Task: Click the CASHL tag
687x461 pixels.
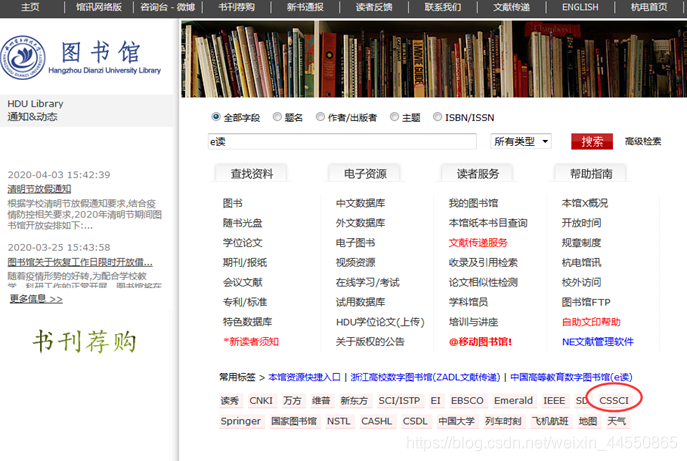Action: [x=376, y=421]
